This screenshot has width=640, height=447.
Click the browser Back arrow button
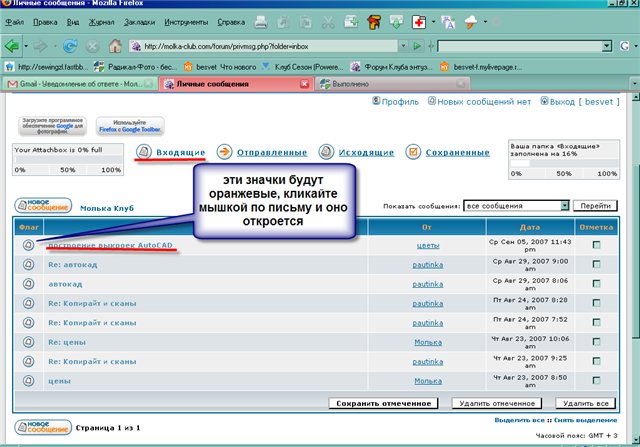tap(14, 45)
